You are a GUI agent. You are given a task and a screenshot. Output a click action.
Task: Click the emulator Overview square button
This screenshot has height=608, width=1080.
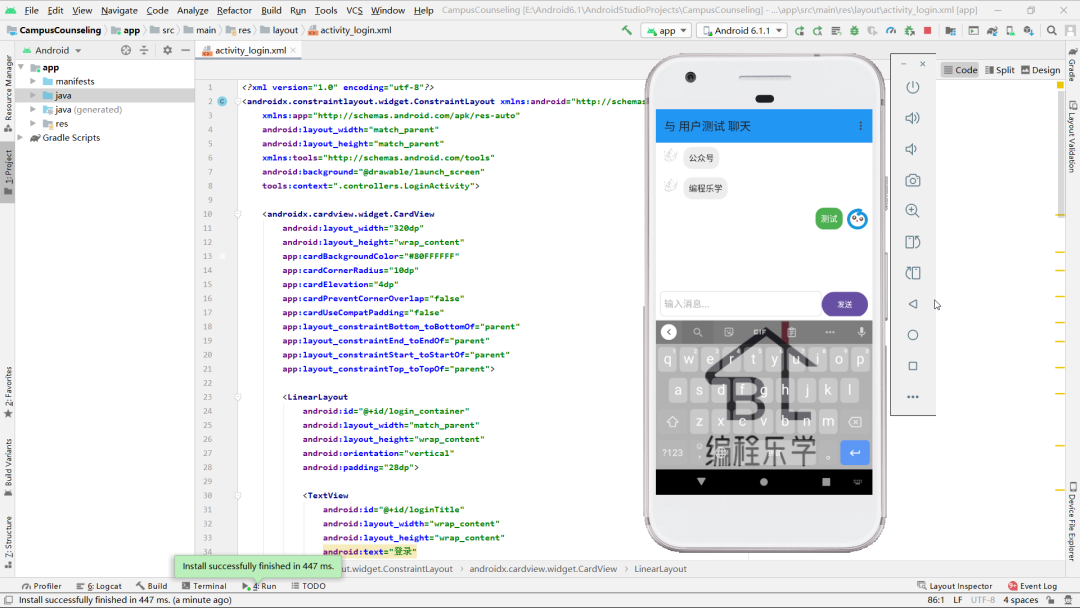tap(913, 366)
